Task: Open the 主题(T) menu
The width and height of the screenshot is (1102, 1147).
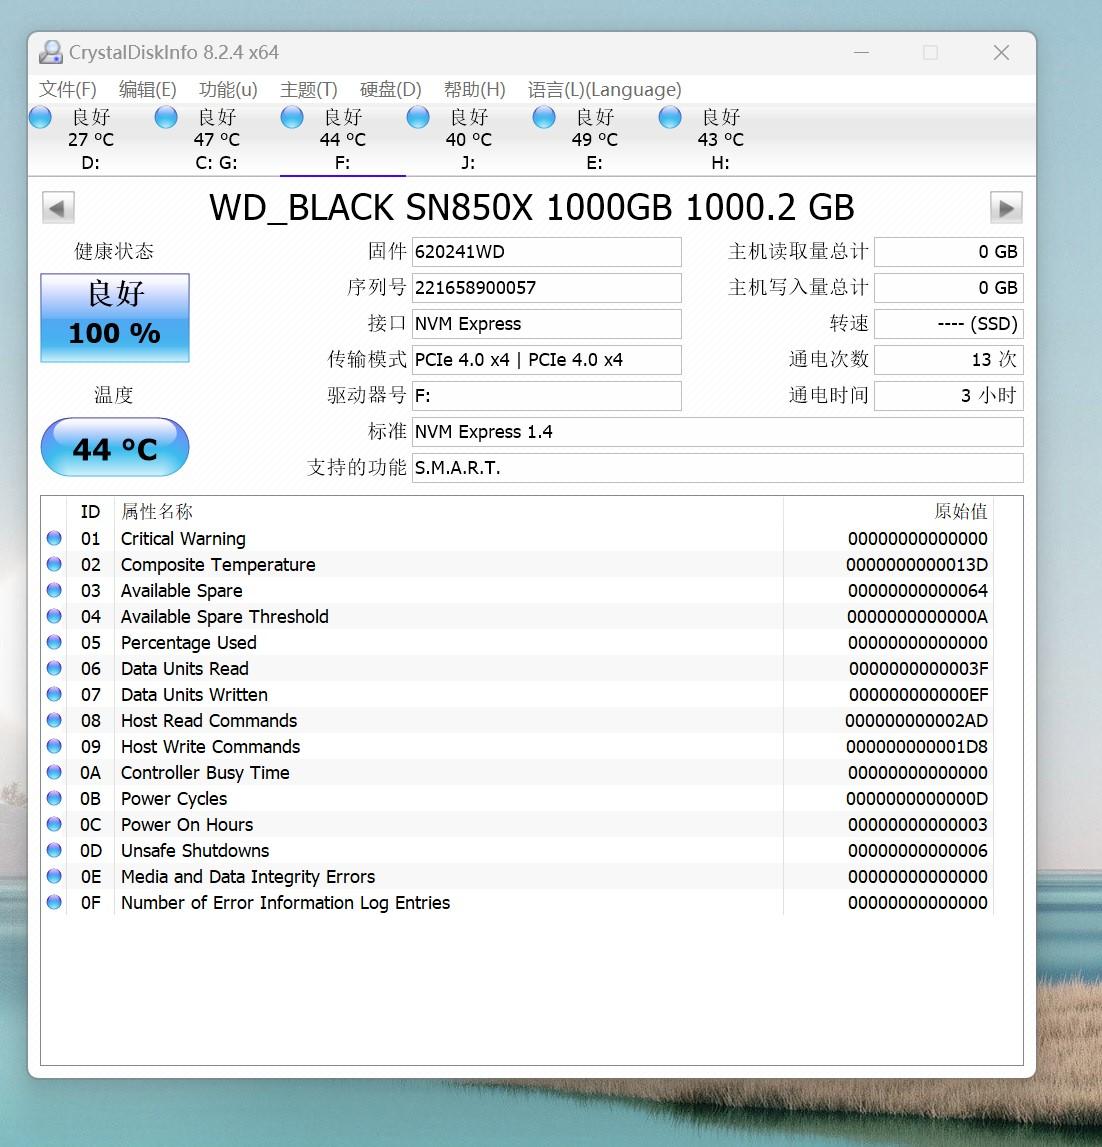Action: click(x=309, y=89)
